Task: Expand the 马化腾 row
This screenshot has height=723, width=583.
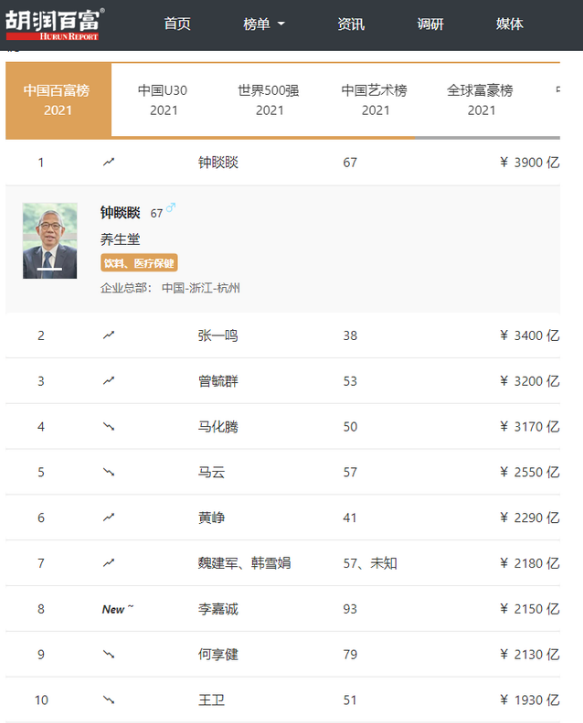Action: 283,427
